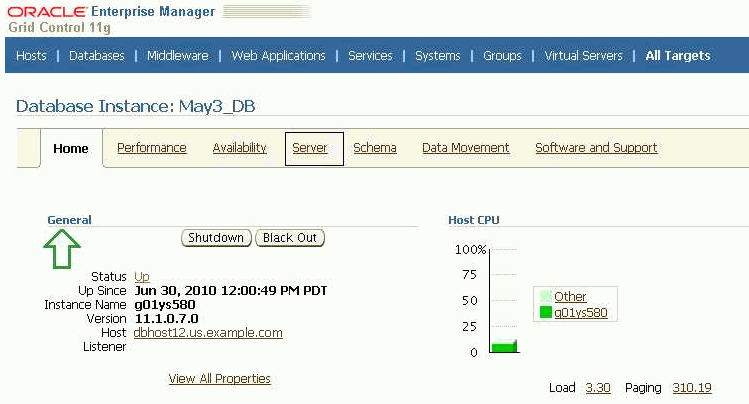Click View All Properties link
Screen dimensions: 749x404
pyautogui.click(x=220, y=379)
